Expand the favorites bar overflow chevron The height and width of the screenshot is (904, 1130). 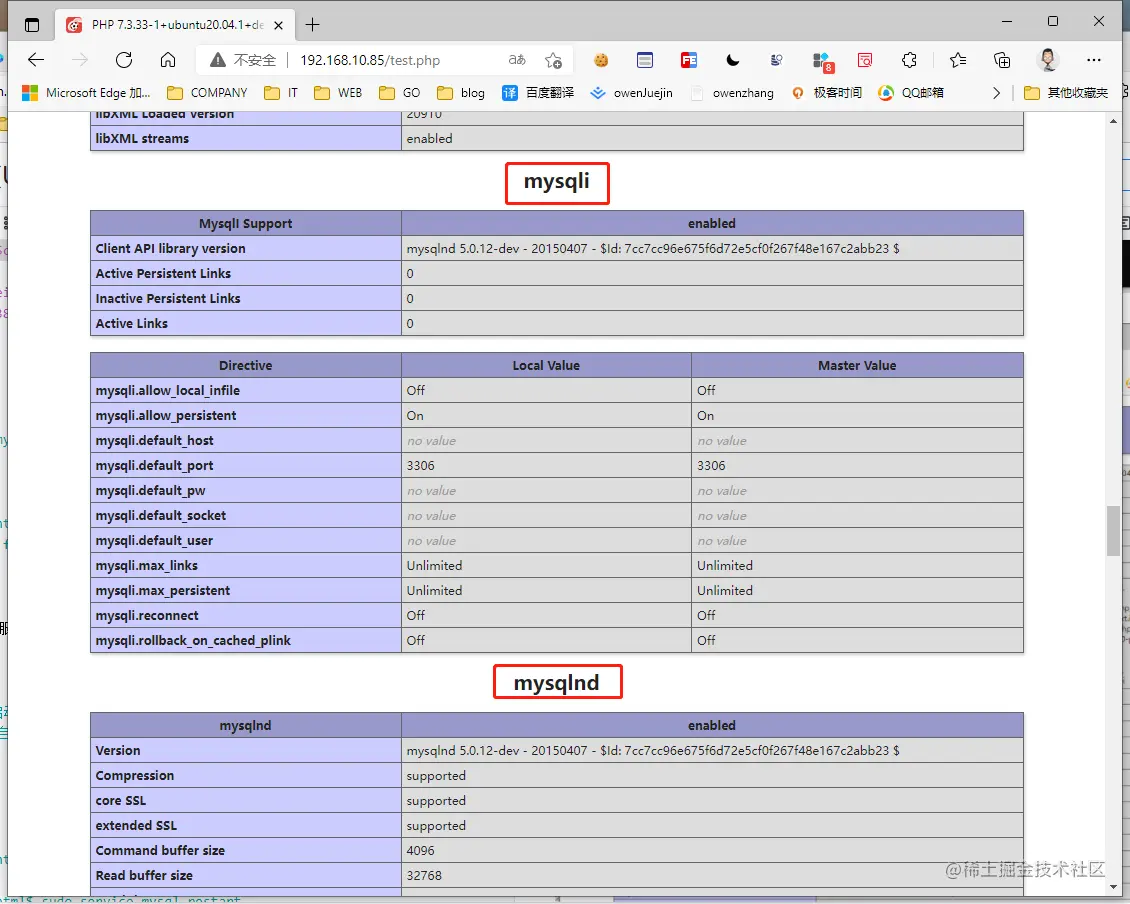pyautogui.click(x=996, y=93)
